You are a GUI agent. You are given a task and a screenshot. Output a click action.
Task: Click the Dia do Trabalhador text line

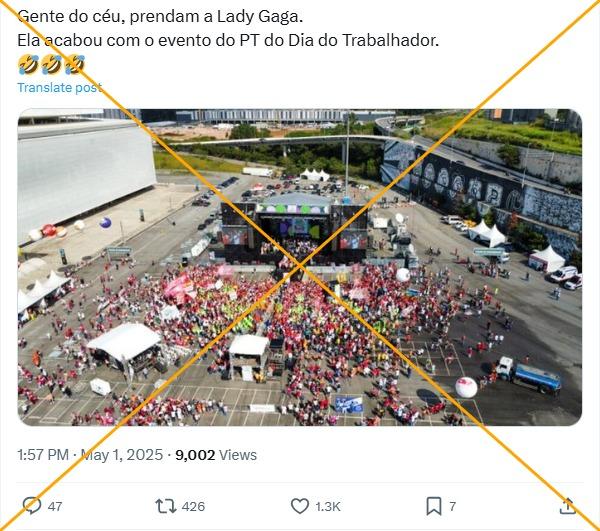(228, 40)
